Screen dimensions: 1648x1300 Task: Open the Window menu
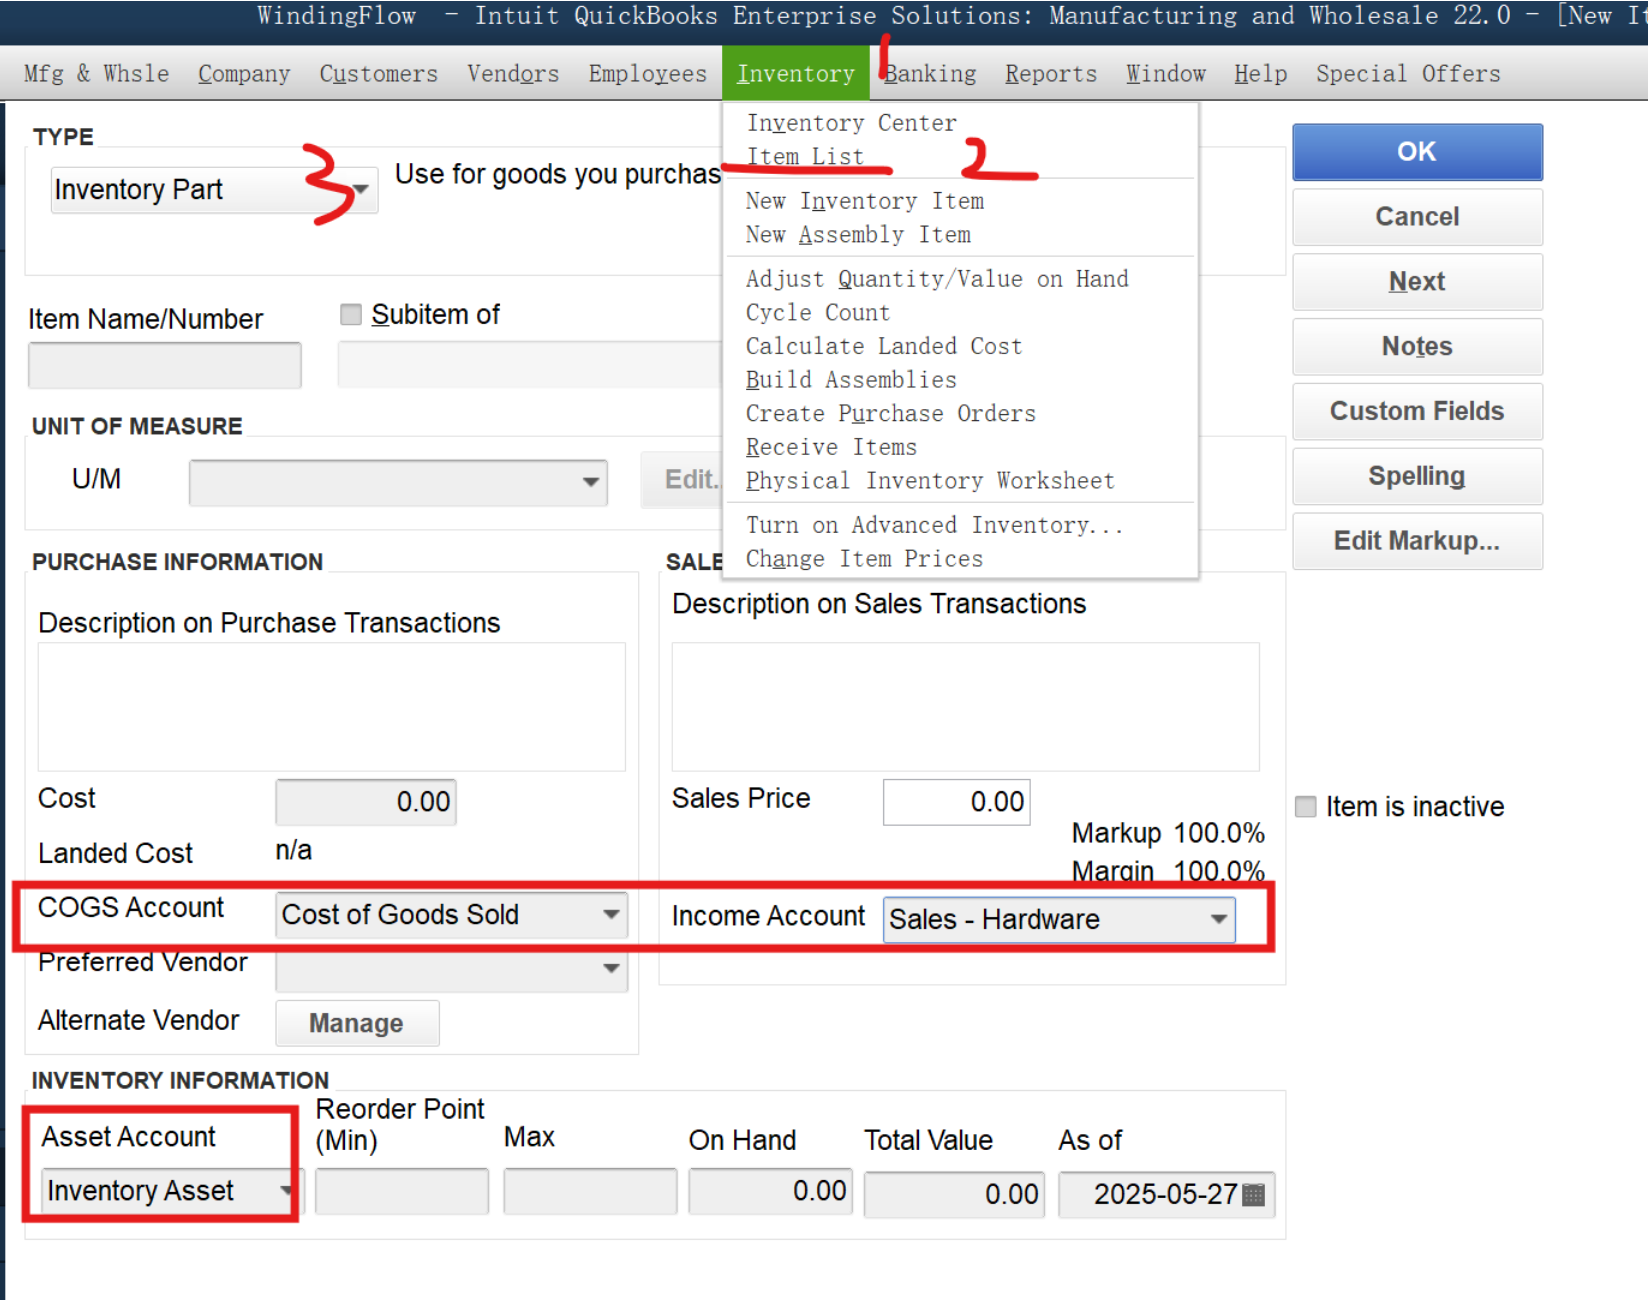point(1166,74)
